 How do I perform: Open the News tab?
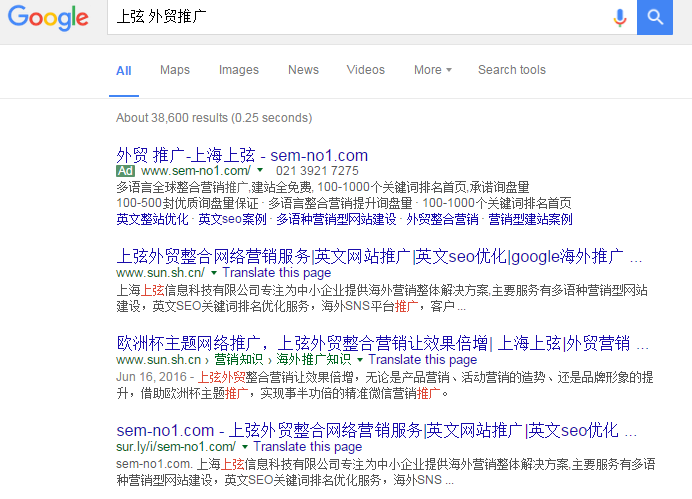click(303, 70)
